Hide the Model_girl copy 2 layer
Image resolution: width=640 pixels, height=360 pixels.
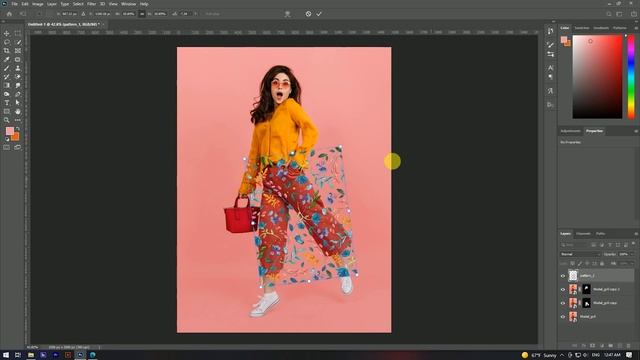[x=563, y=289]
